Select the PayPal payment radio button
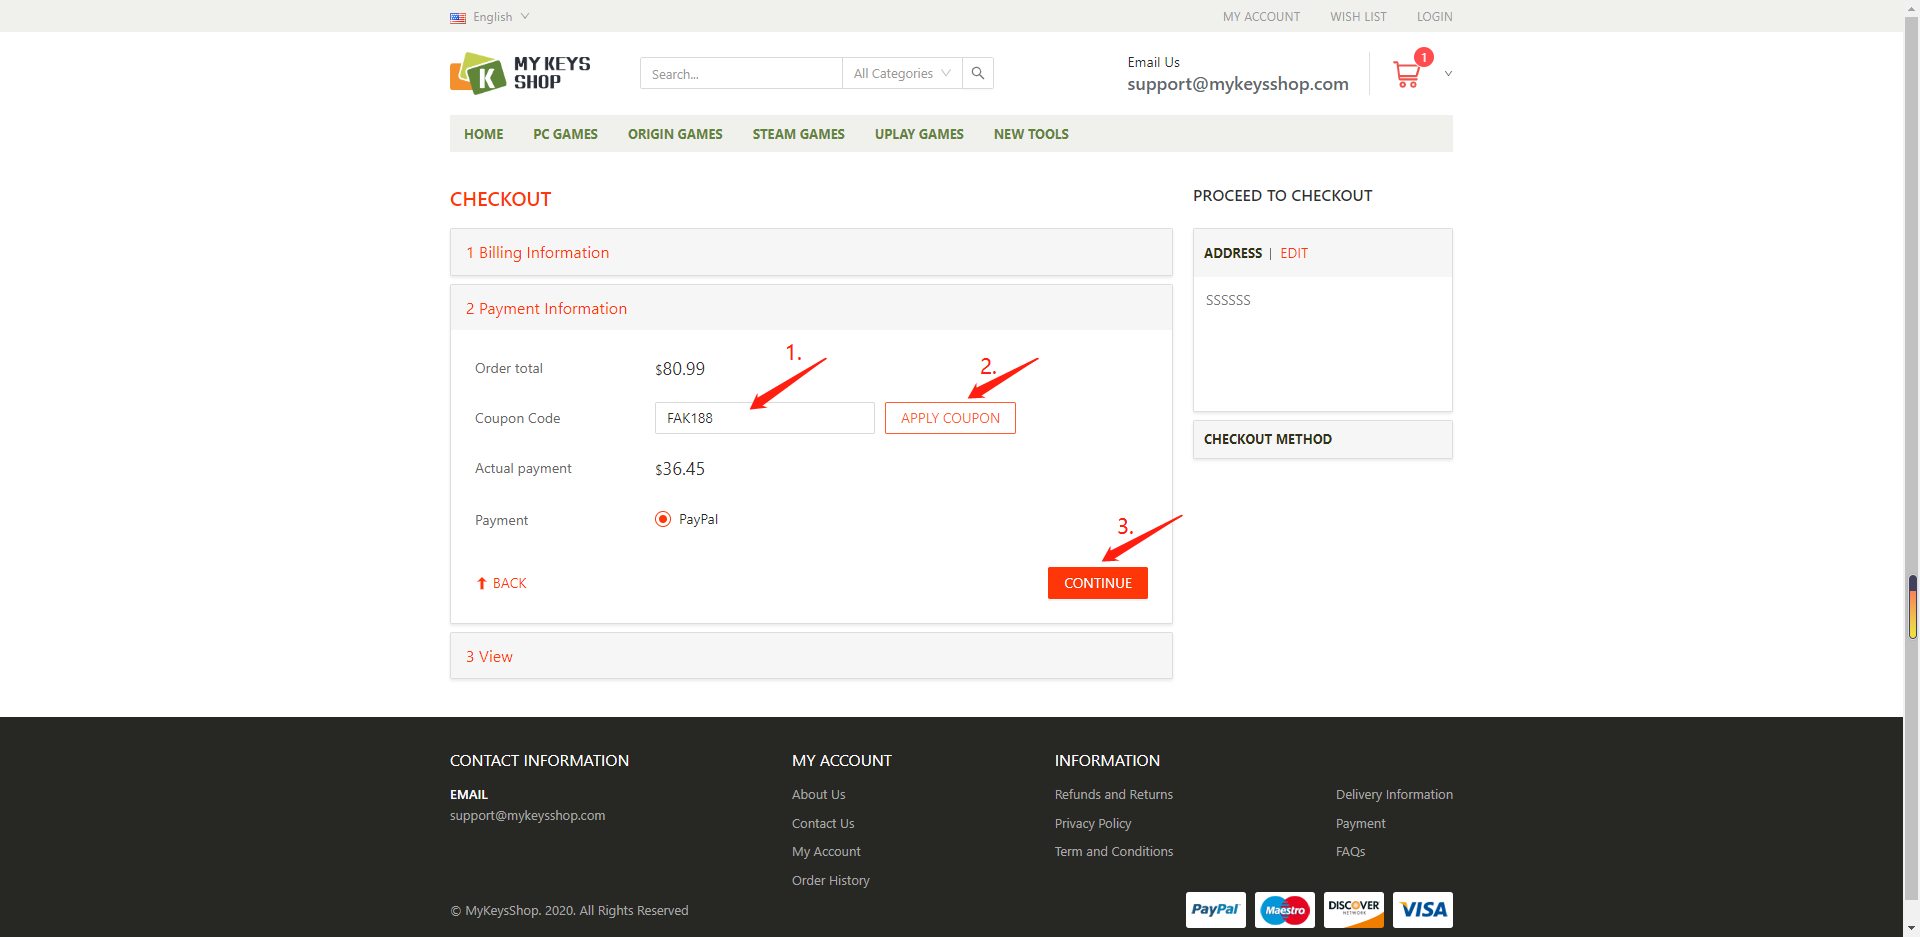Image resolution: width=1920 pixels, height=937 pixels. click(x=663, y=519)
